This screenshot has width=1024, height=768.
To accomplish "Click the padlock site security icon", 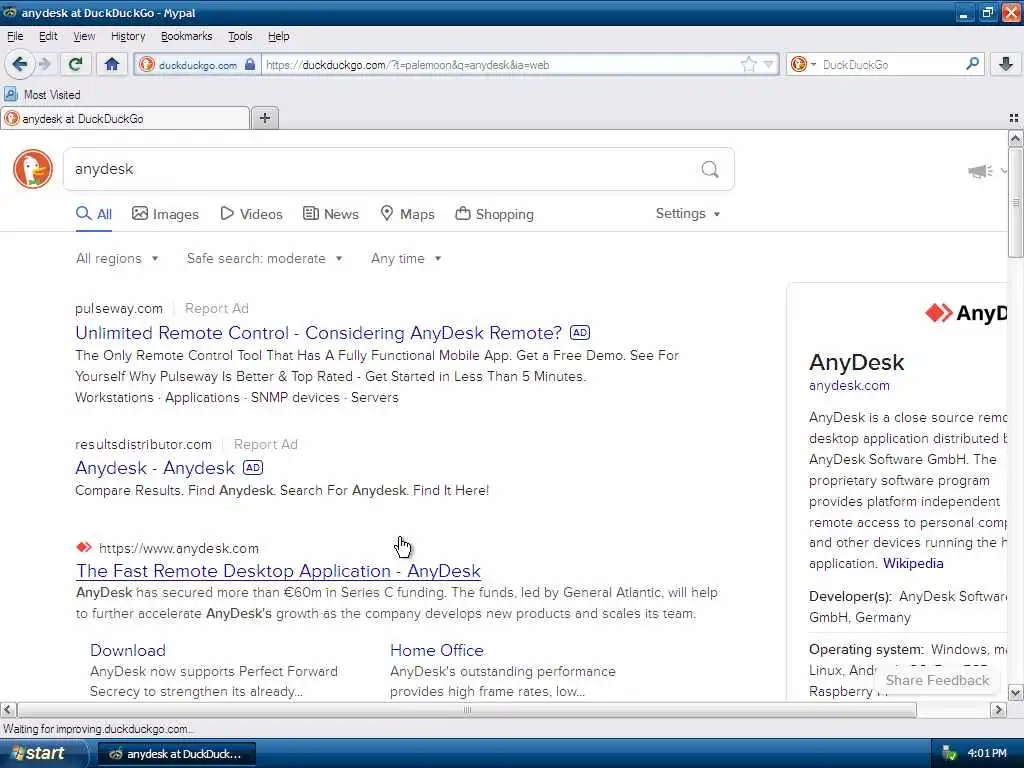I will pyautogui.click(x=249, y=64).
